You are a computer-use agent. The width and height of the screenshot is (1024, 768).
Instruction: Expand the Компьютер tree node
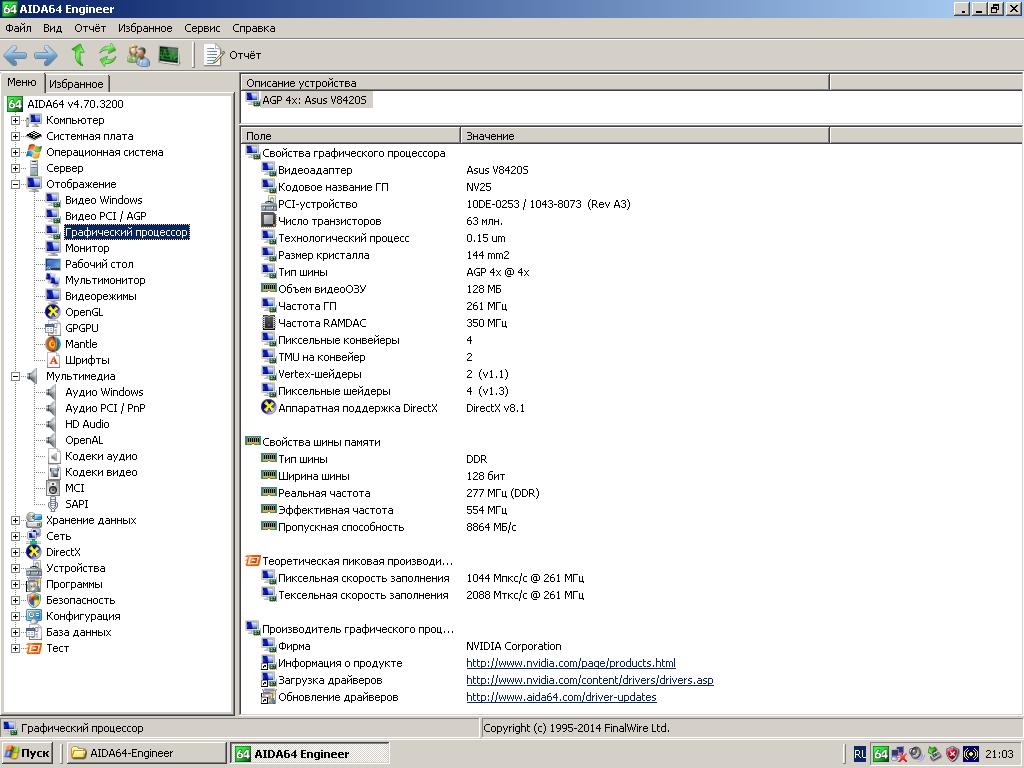[x=15, y=120]
